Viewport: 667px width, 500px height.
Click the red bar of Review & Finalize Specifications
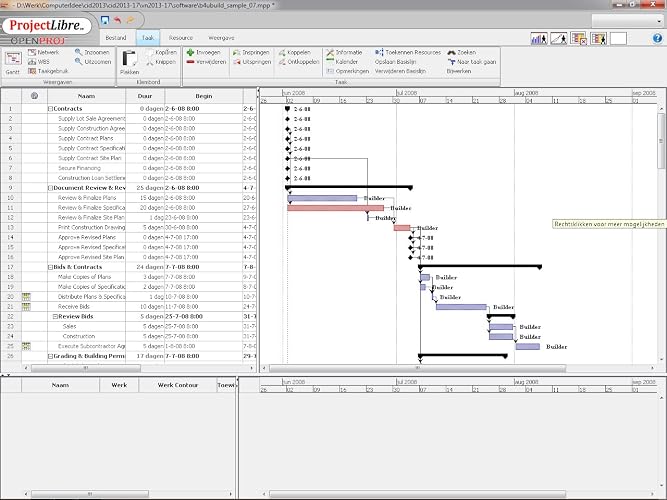click(x=336, y=208)
